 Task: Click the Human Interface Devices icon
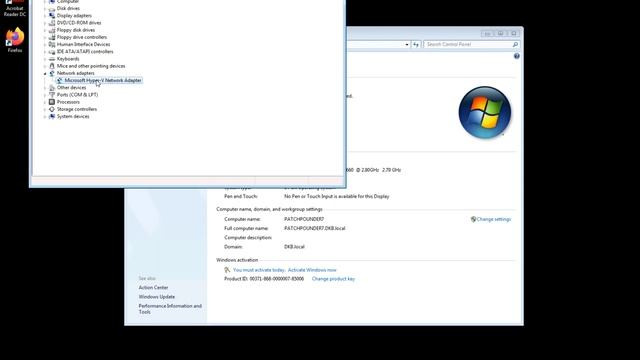tap(52, 44)
